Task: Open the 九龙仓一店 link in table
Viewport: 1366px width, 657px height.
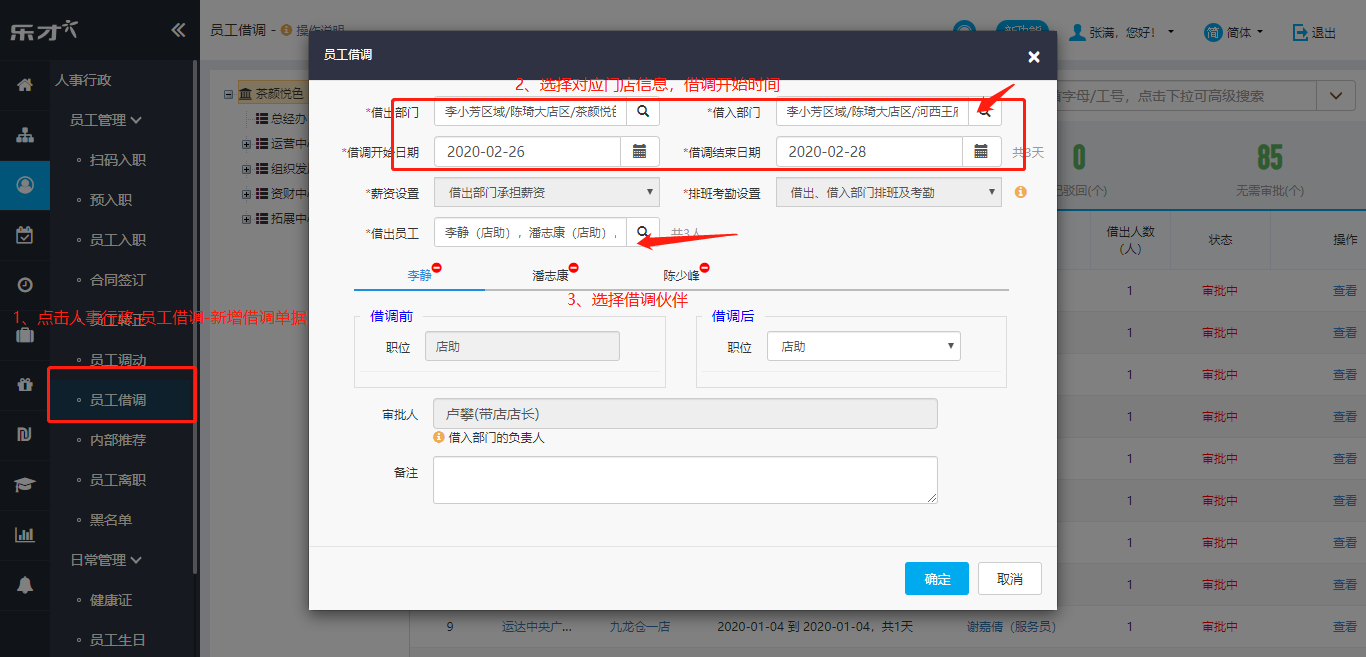Action: [640, 627]
